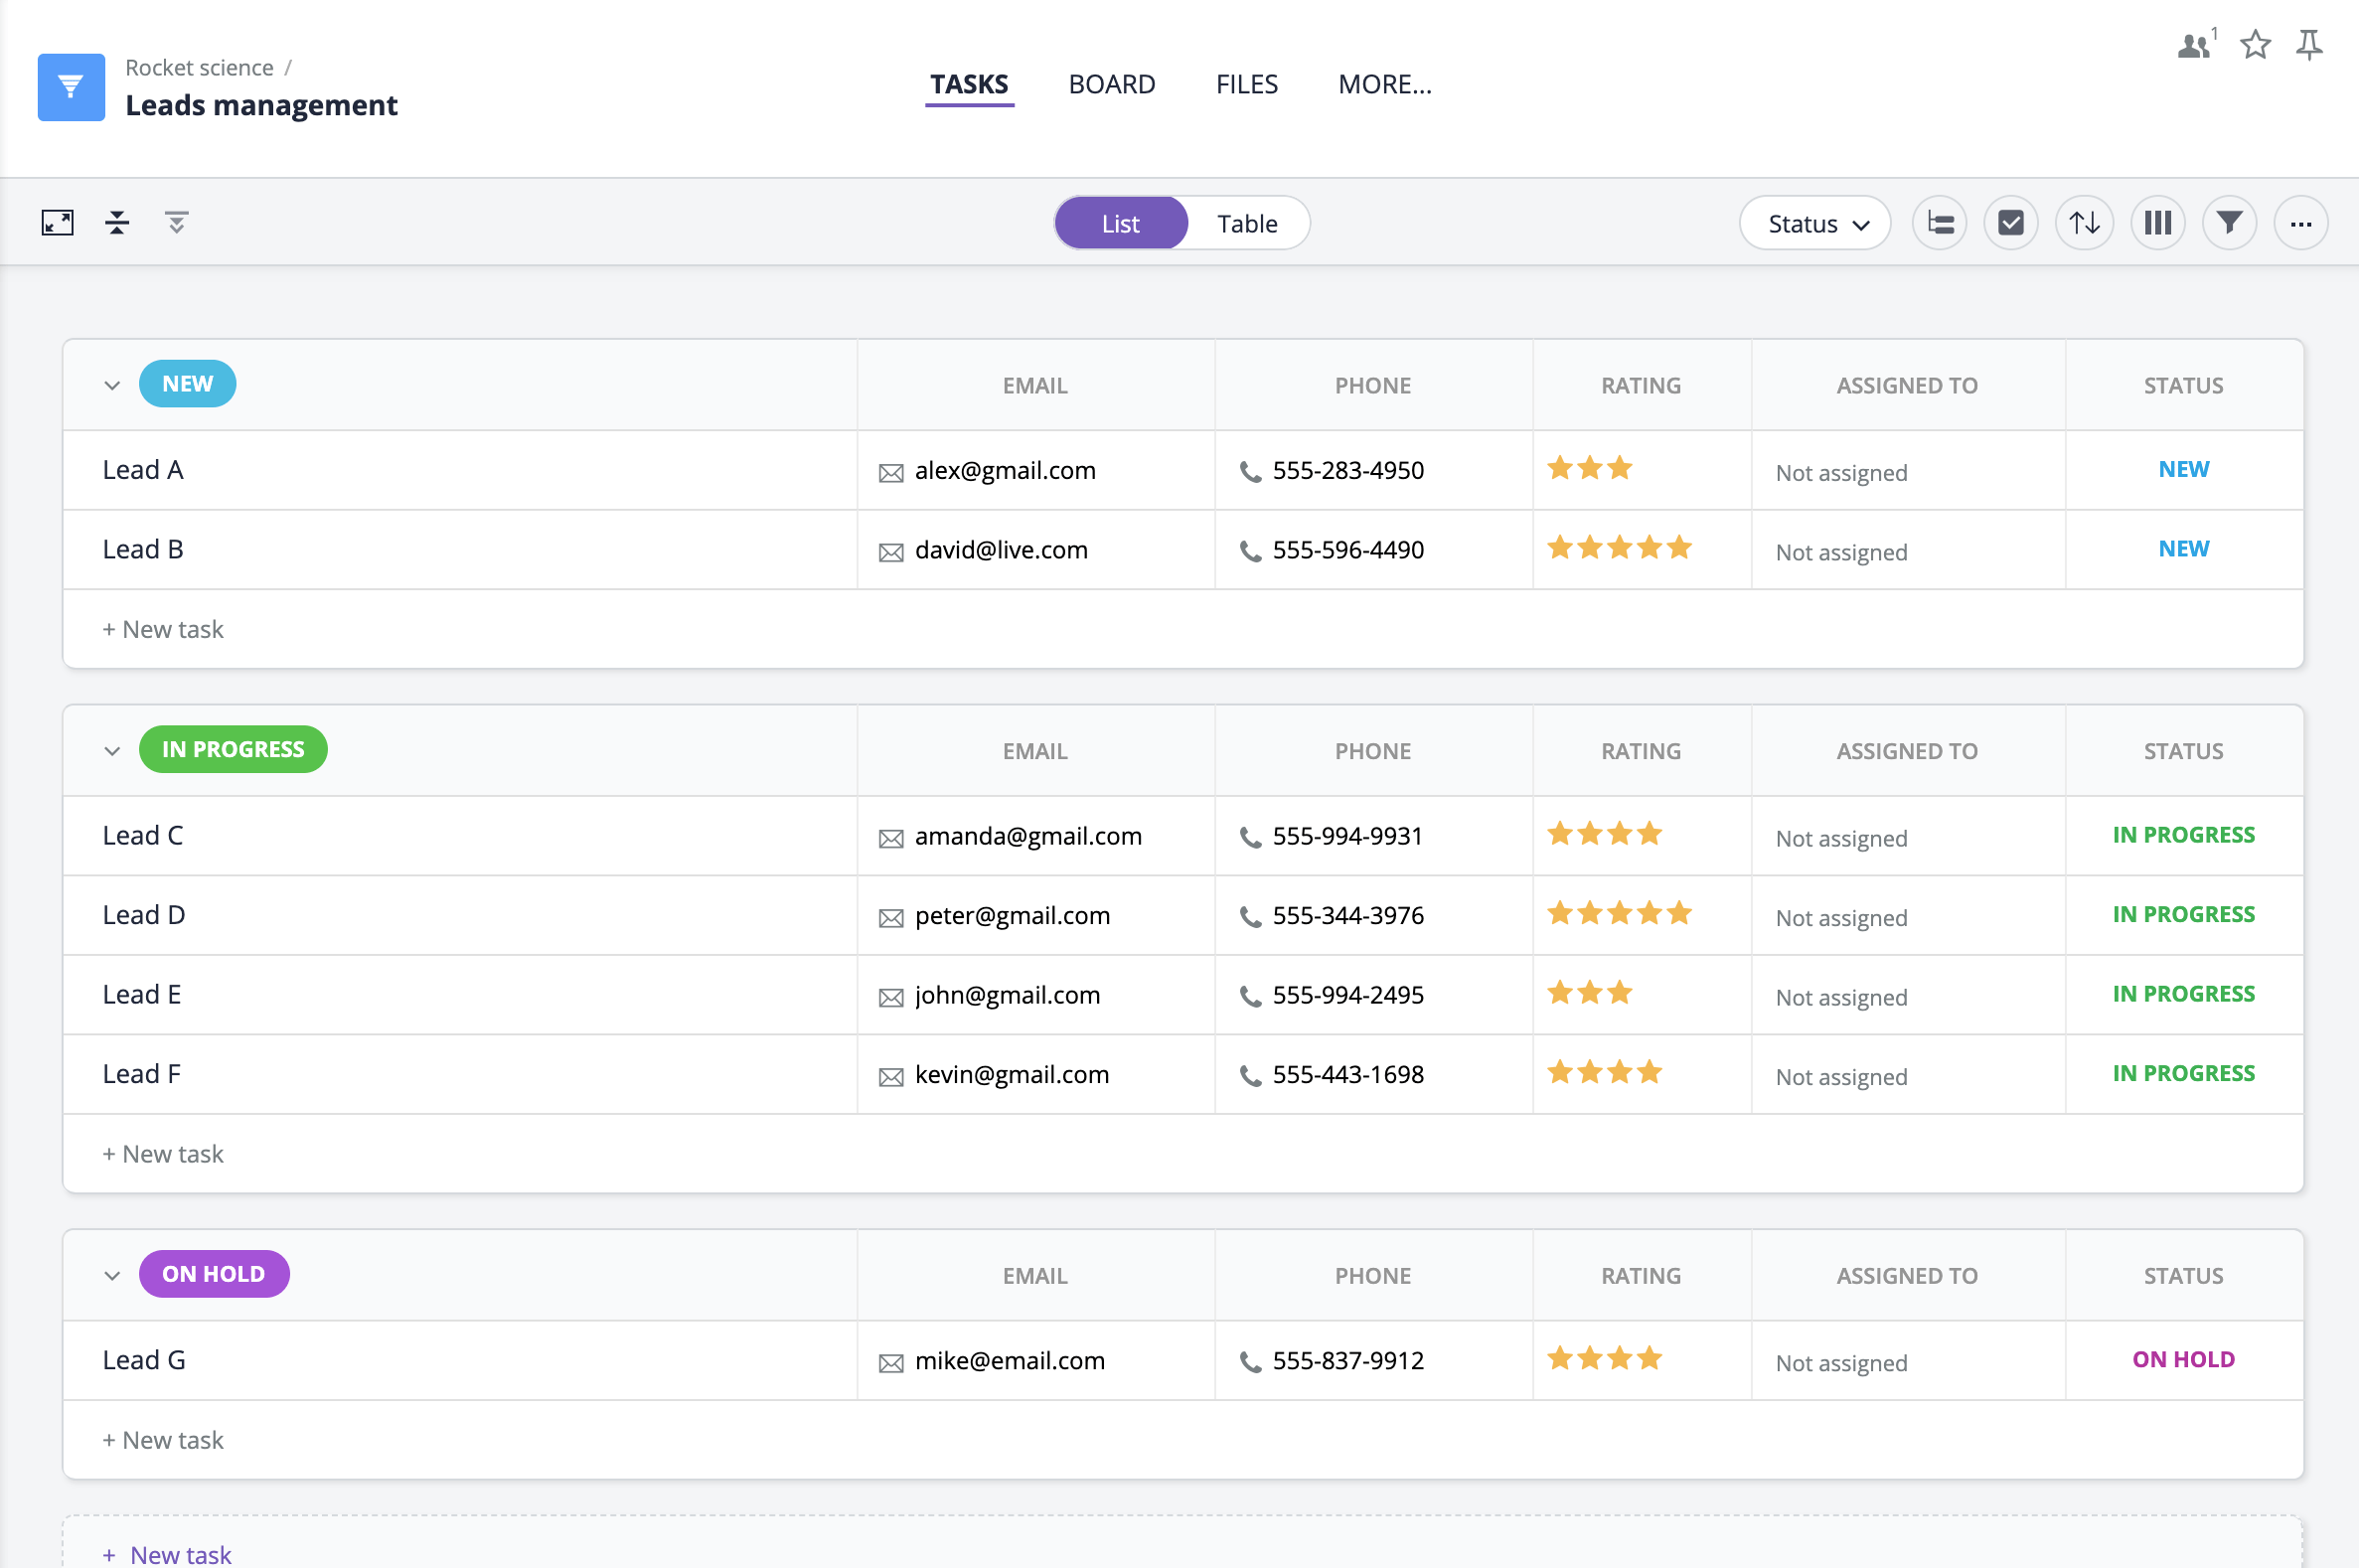
Task: Collapse the IN PROGRESS group
Action: coord(113,749)
